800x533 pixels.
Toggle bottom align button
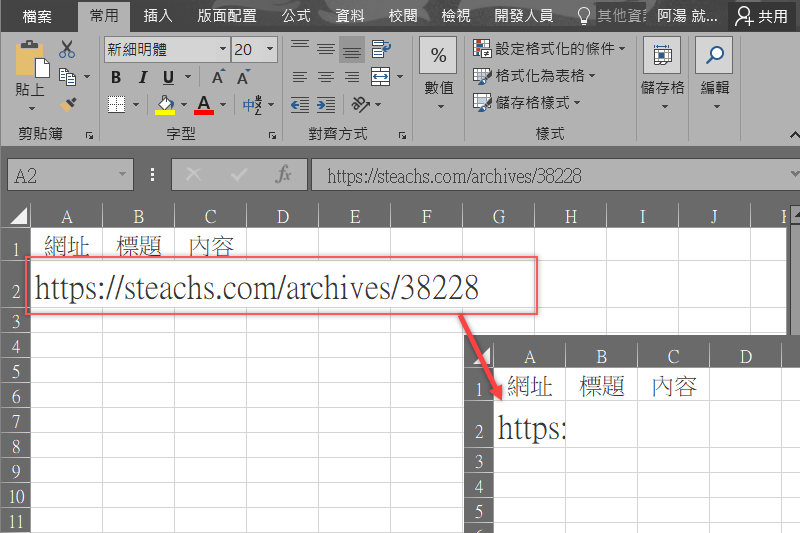click(352, 49)
